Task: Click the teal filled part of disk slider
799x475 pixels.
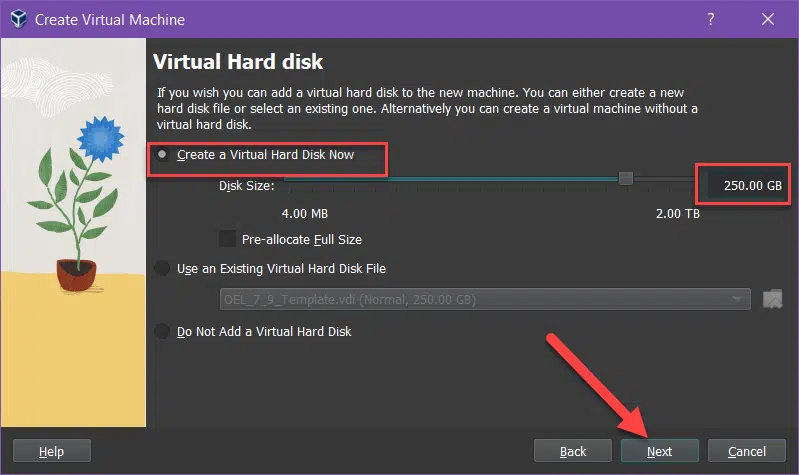Action: (x=451, y=179)
